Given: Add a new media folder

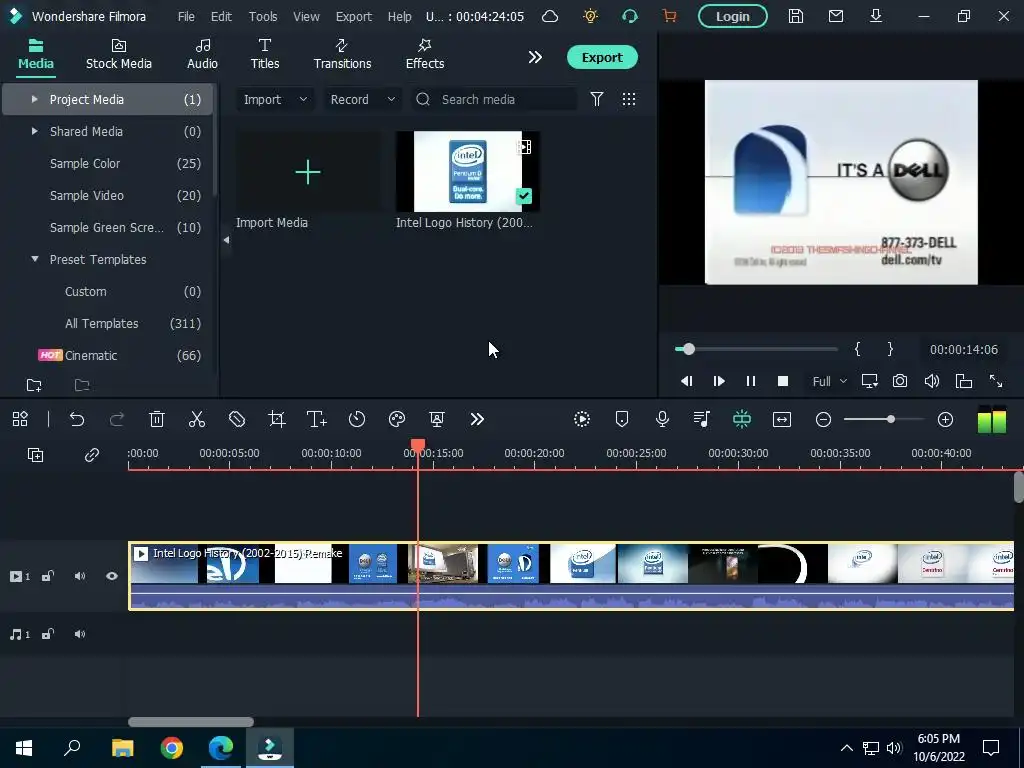Looking at the screenshot, I should [x=34, y=385].
